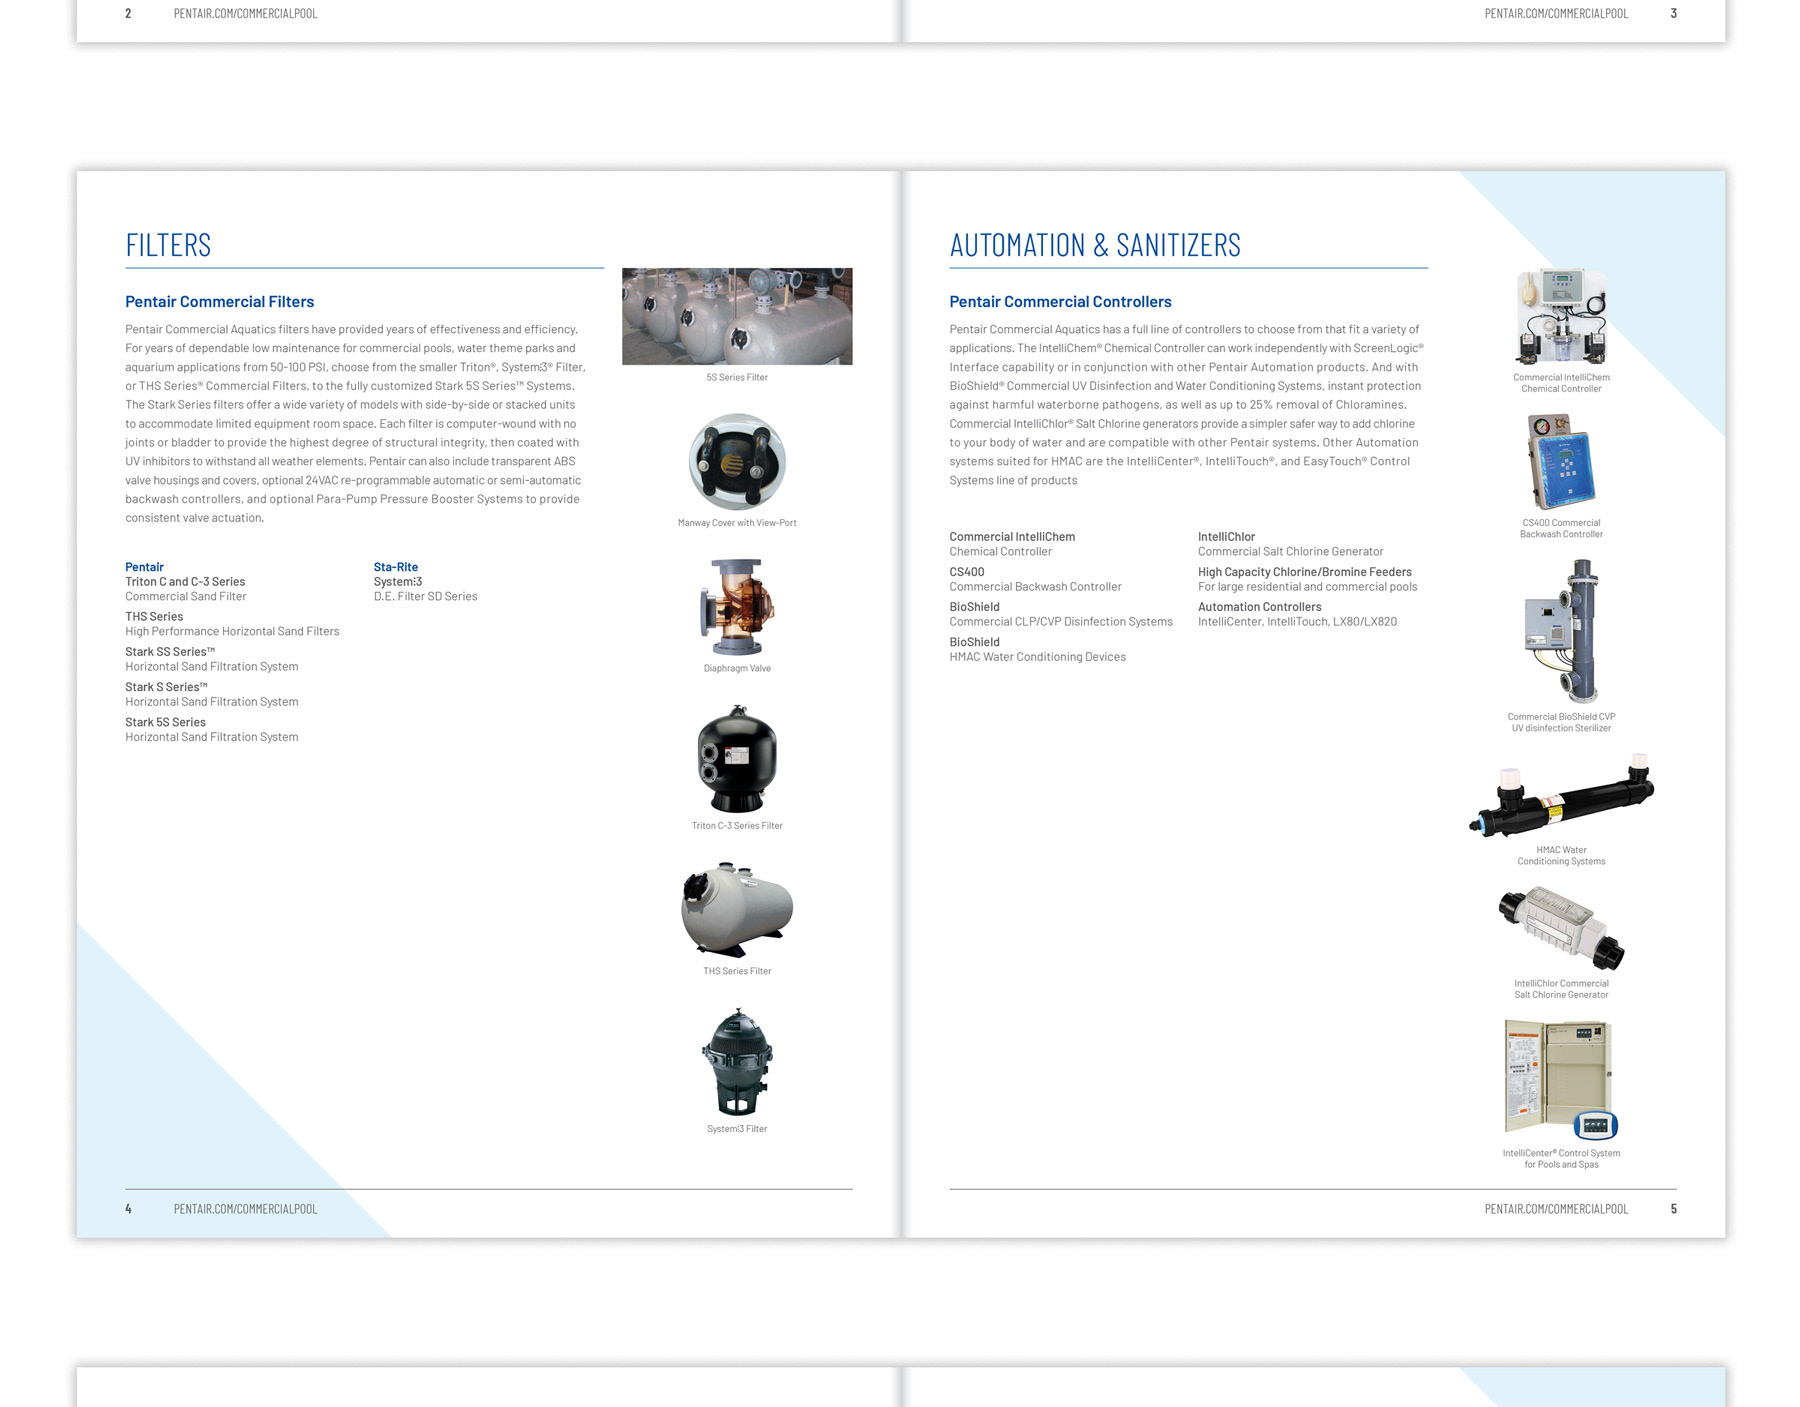Click PENTAIR.COM/COMMERCIALPOOL link on page 5 footer

(1556, 1209)
